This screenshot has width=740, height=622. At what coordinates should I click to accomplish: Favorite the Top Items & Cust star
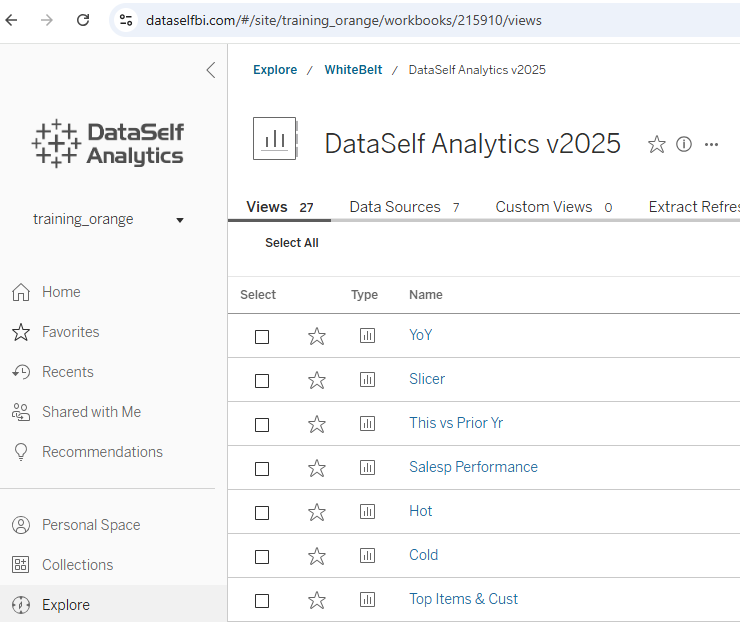[317, 600]
